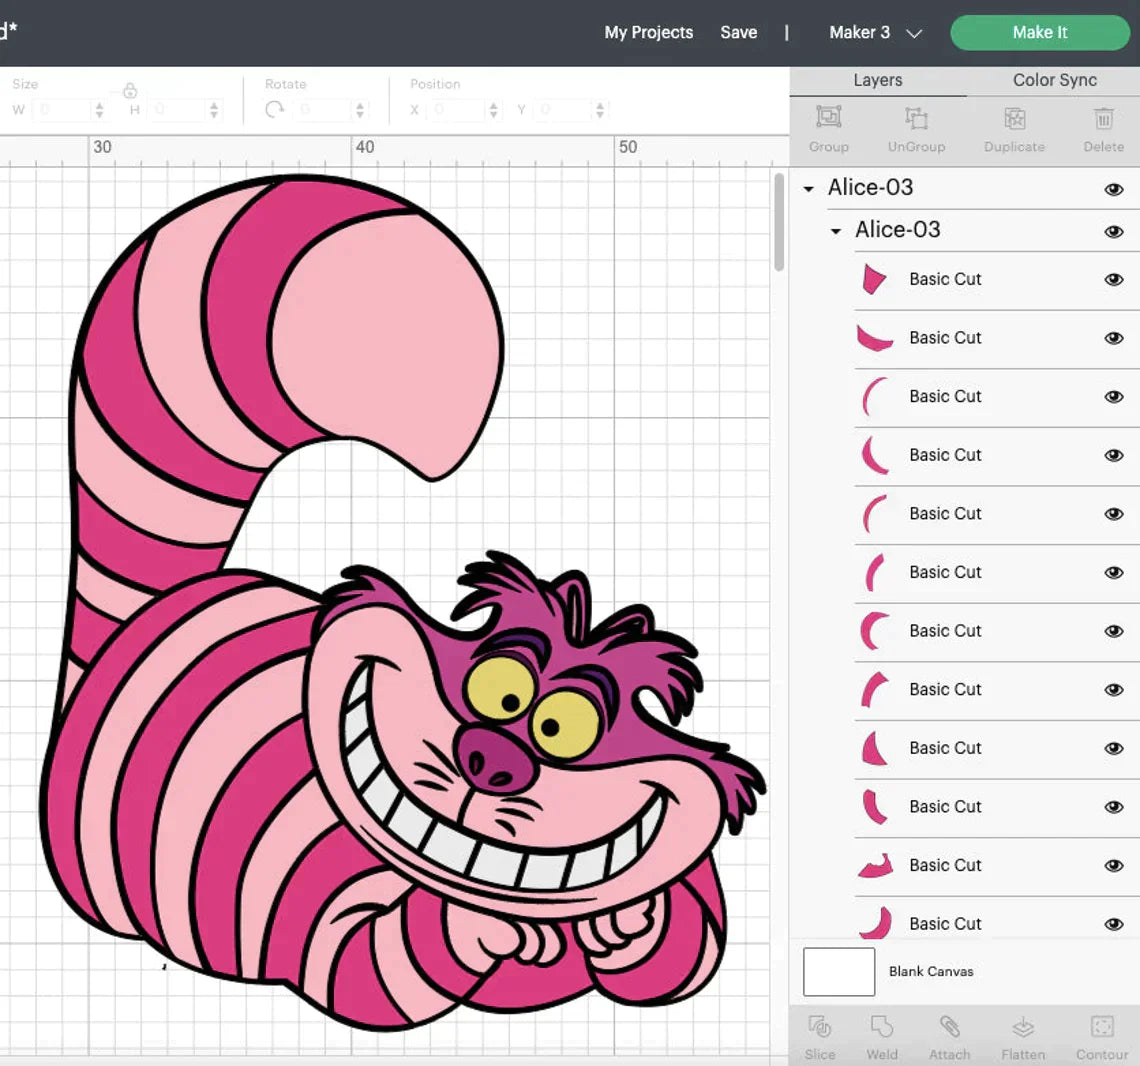Click the Duplicate icon
Viewport: 1140px width, 1066px height.
[x=1014, y=119]
